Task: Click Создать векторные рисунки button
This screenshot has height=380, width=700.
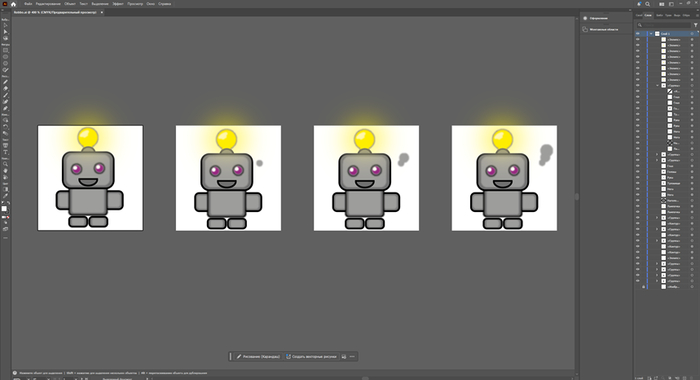Action: (x=311, y=356)
